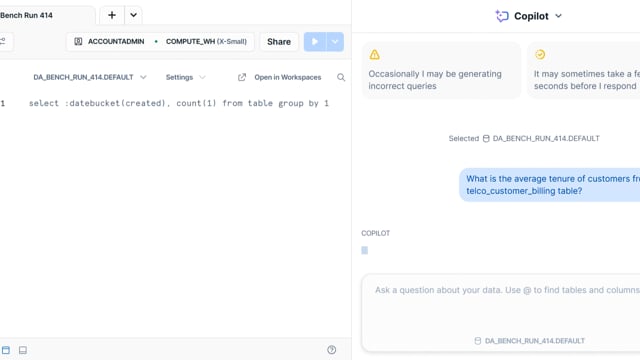Viewport: 640px width, 360px height.
Task: Click the warning triangle icon on notice card
Action: (374, 54)
